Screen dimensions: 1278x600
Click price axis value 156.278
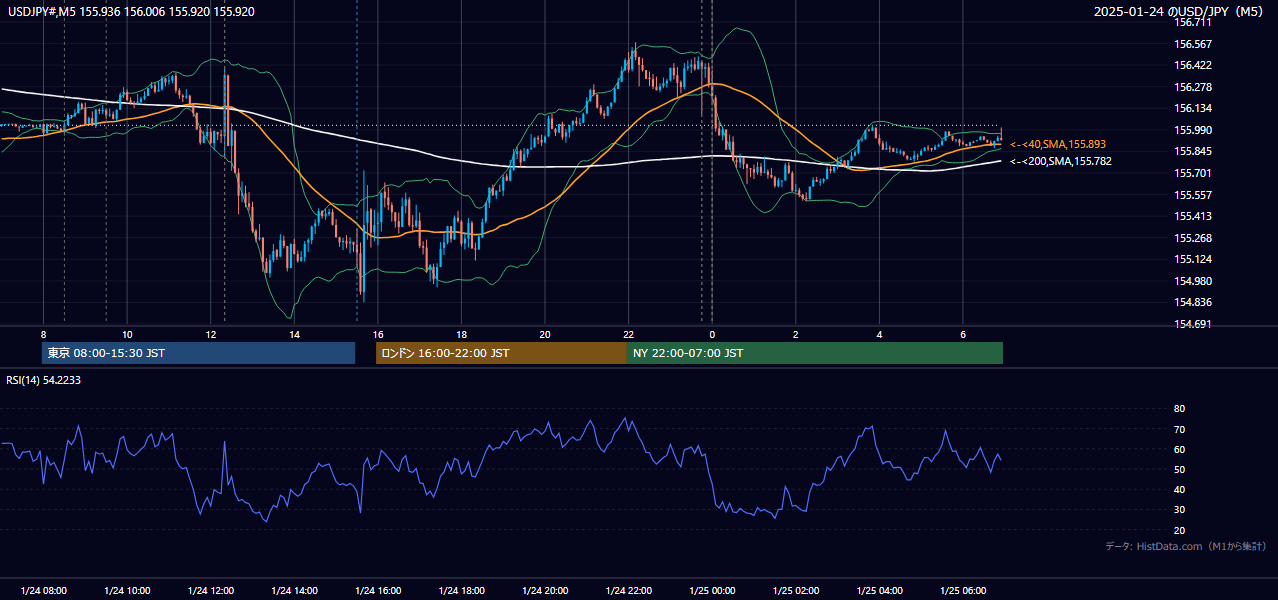[1193, 87]
